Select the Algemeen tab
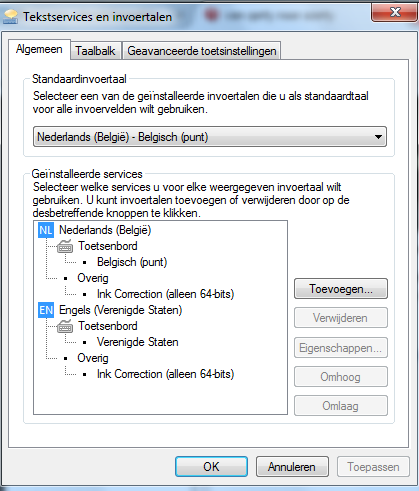 coord(39,49)
